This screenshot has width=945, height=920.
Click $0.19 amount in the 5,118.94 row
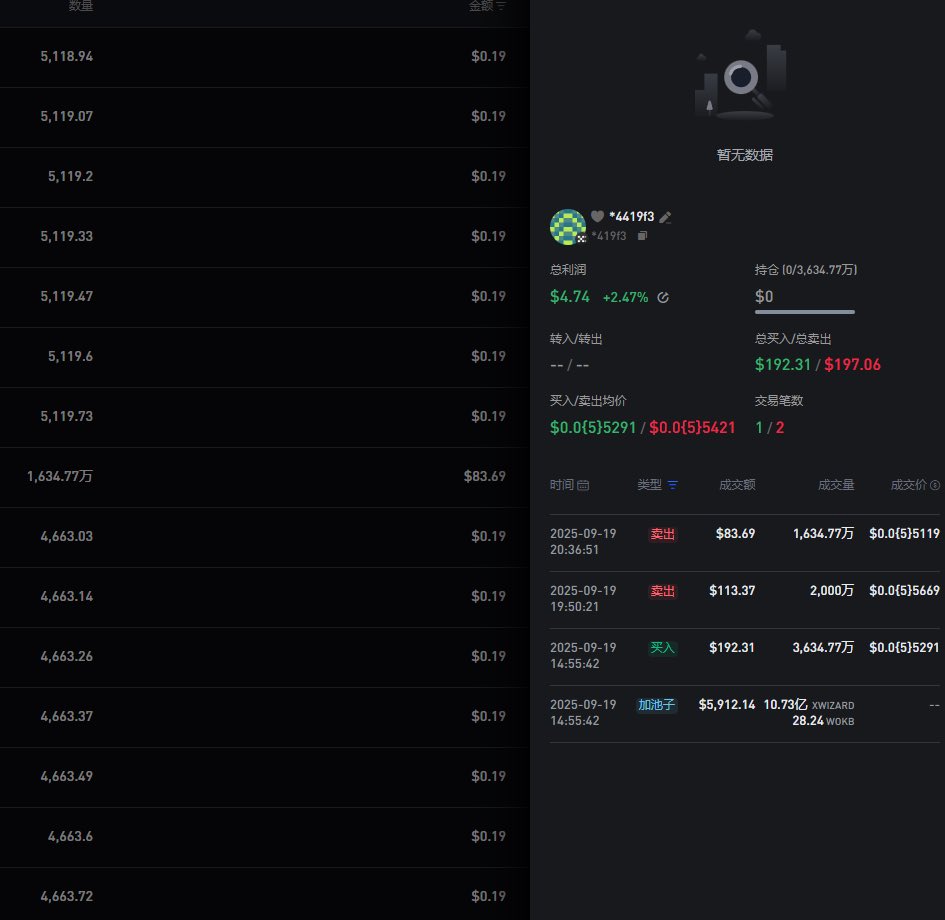(488, 57)
